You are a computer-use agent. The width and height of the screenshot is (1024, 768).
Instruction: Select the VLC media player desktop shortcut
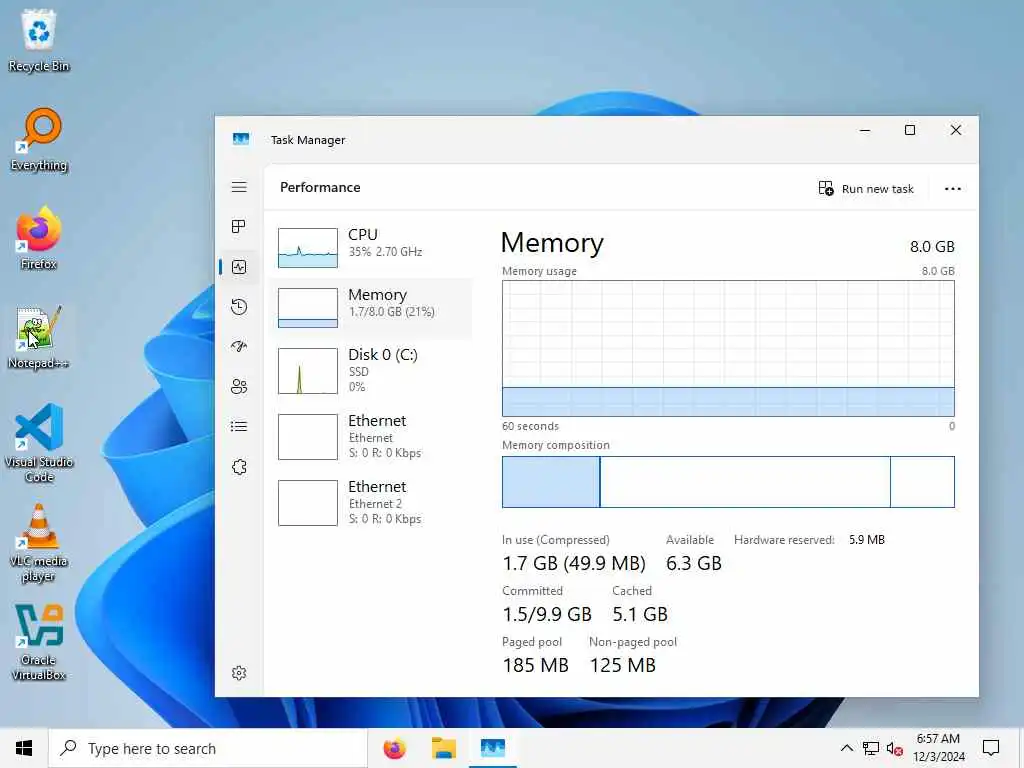click(x=39, y=543)
